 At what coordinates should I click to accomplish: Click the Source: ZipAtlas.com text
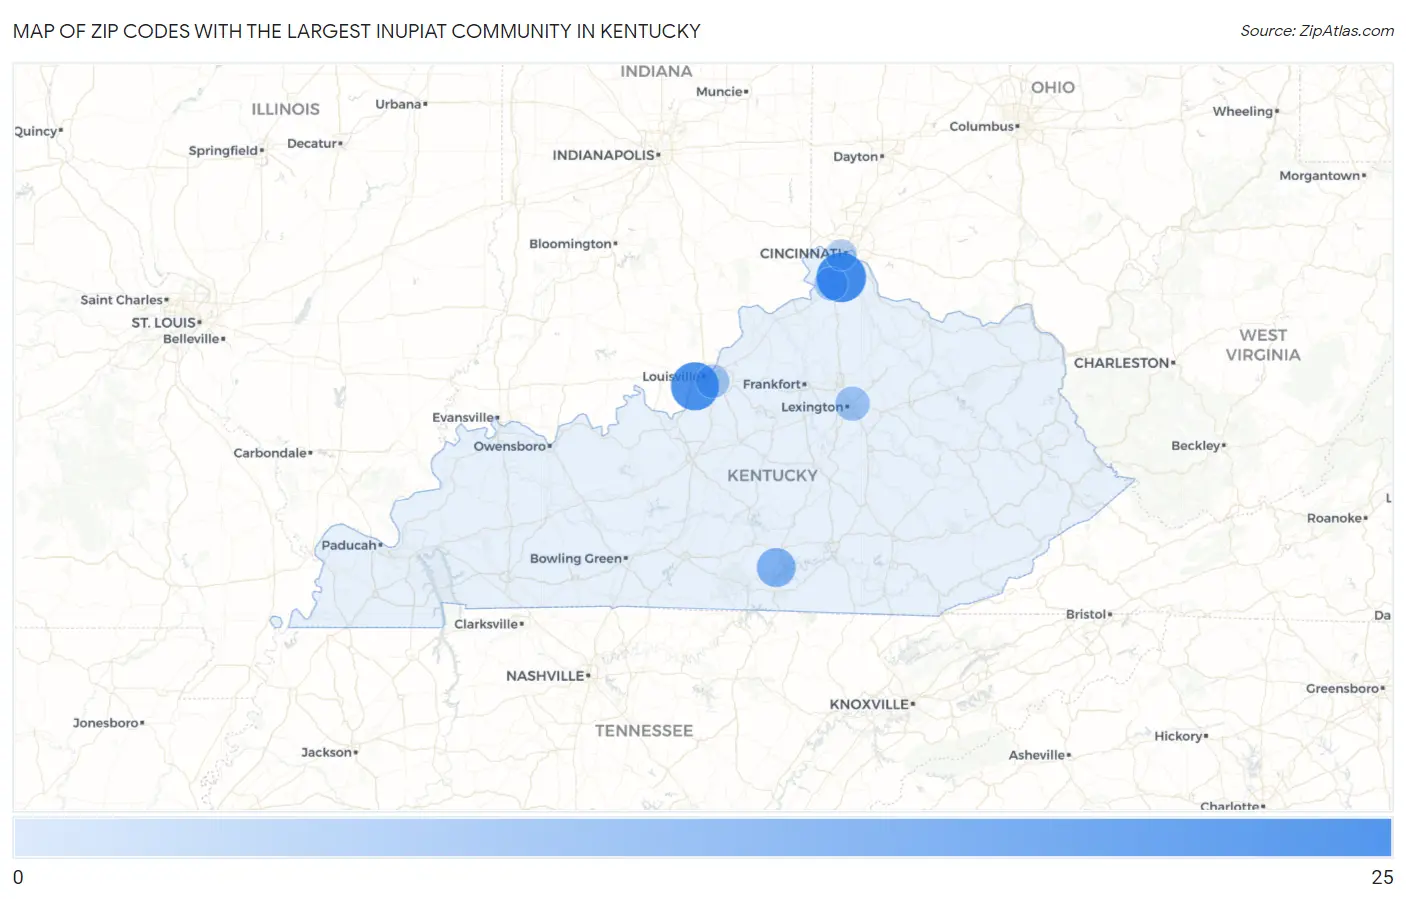pos(1317,31)
